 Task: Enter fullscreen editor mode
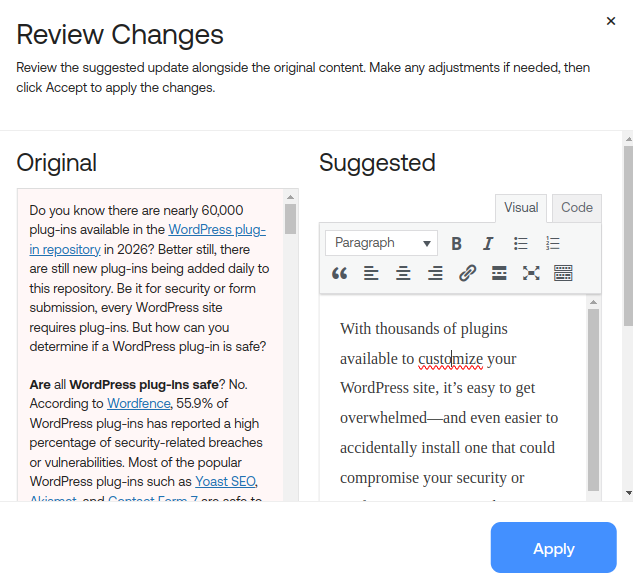coord(531,273)
